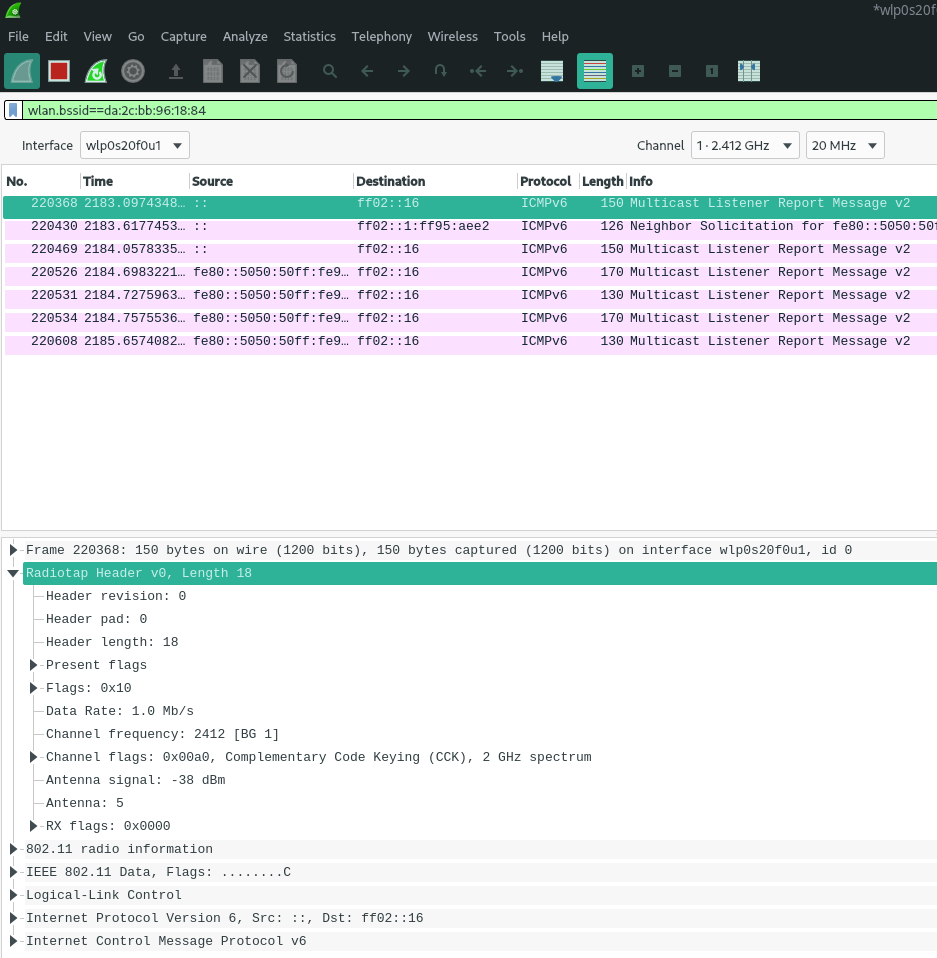This screenshot has width=937, height=958.
Task: Open the 20 MHz bandwidth dropdown
Action: 845,144
